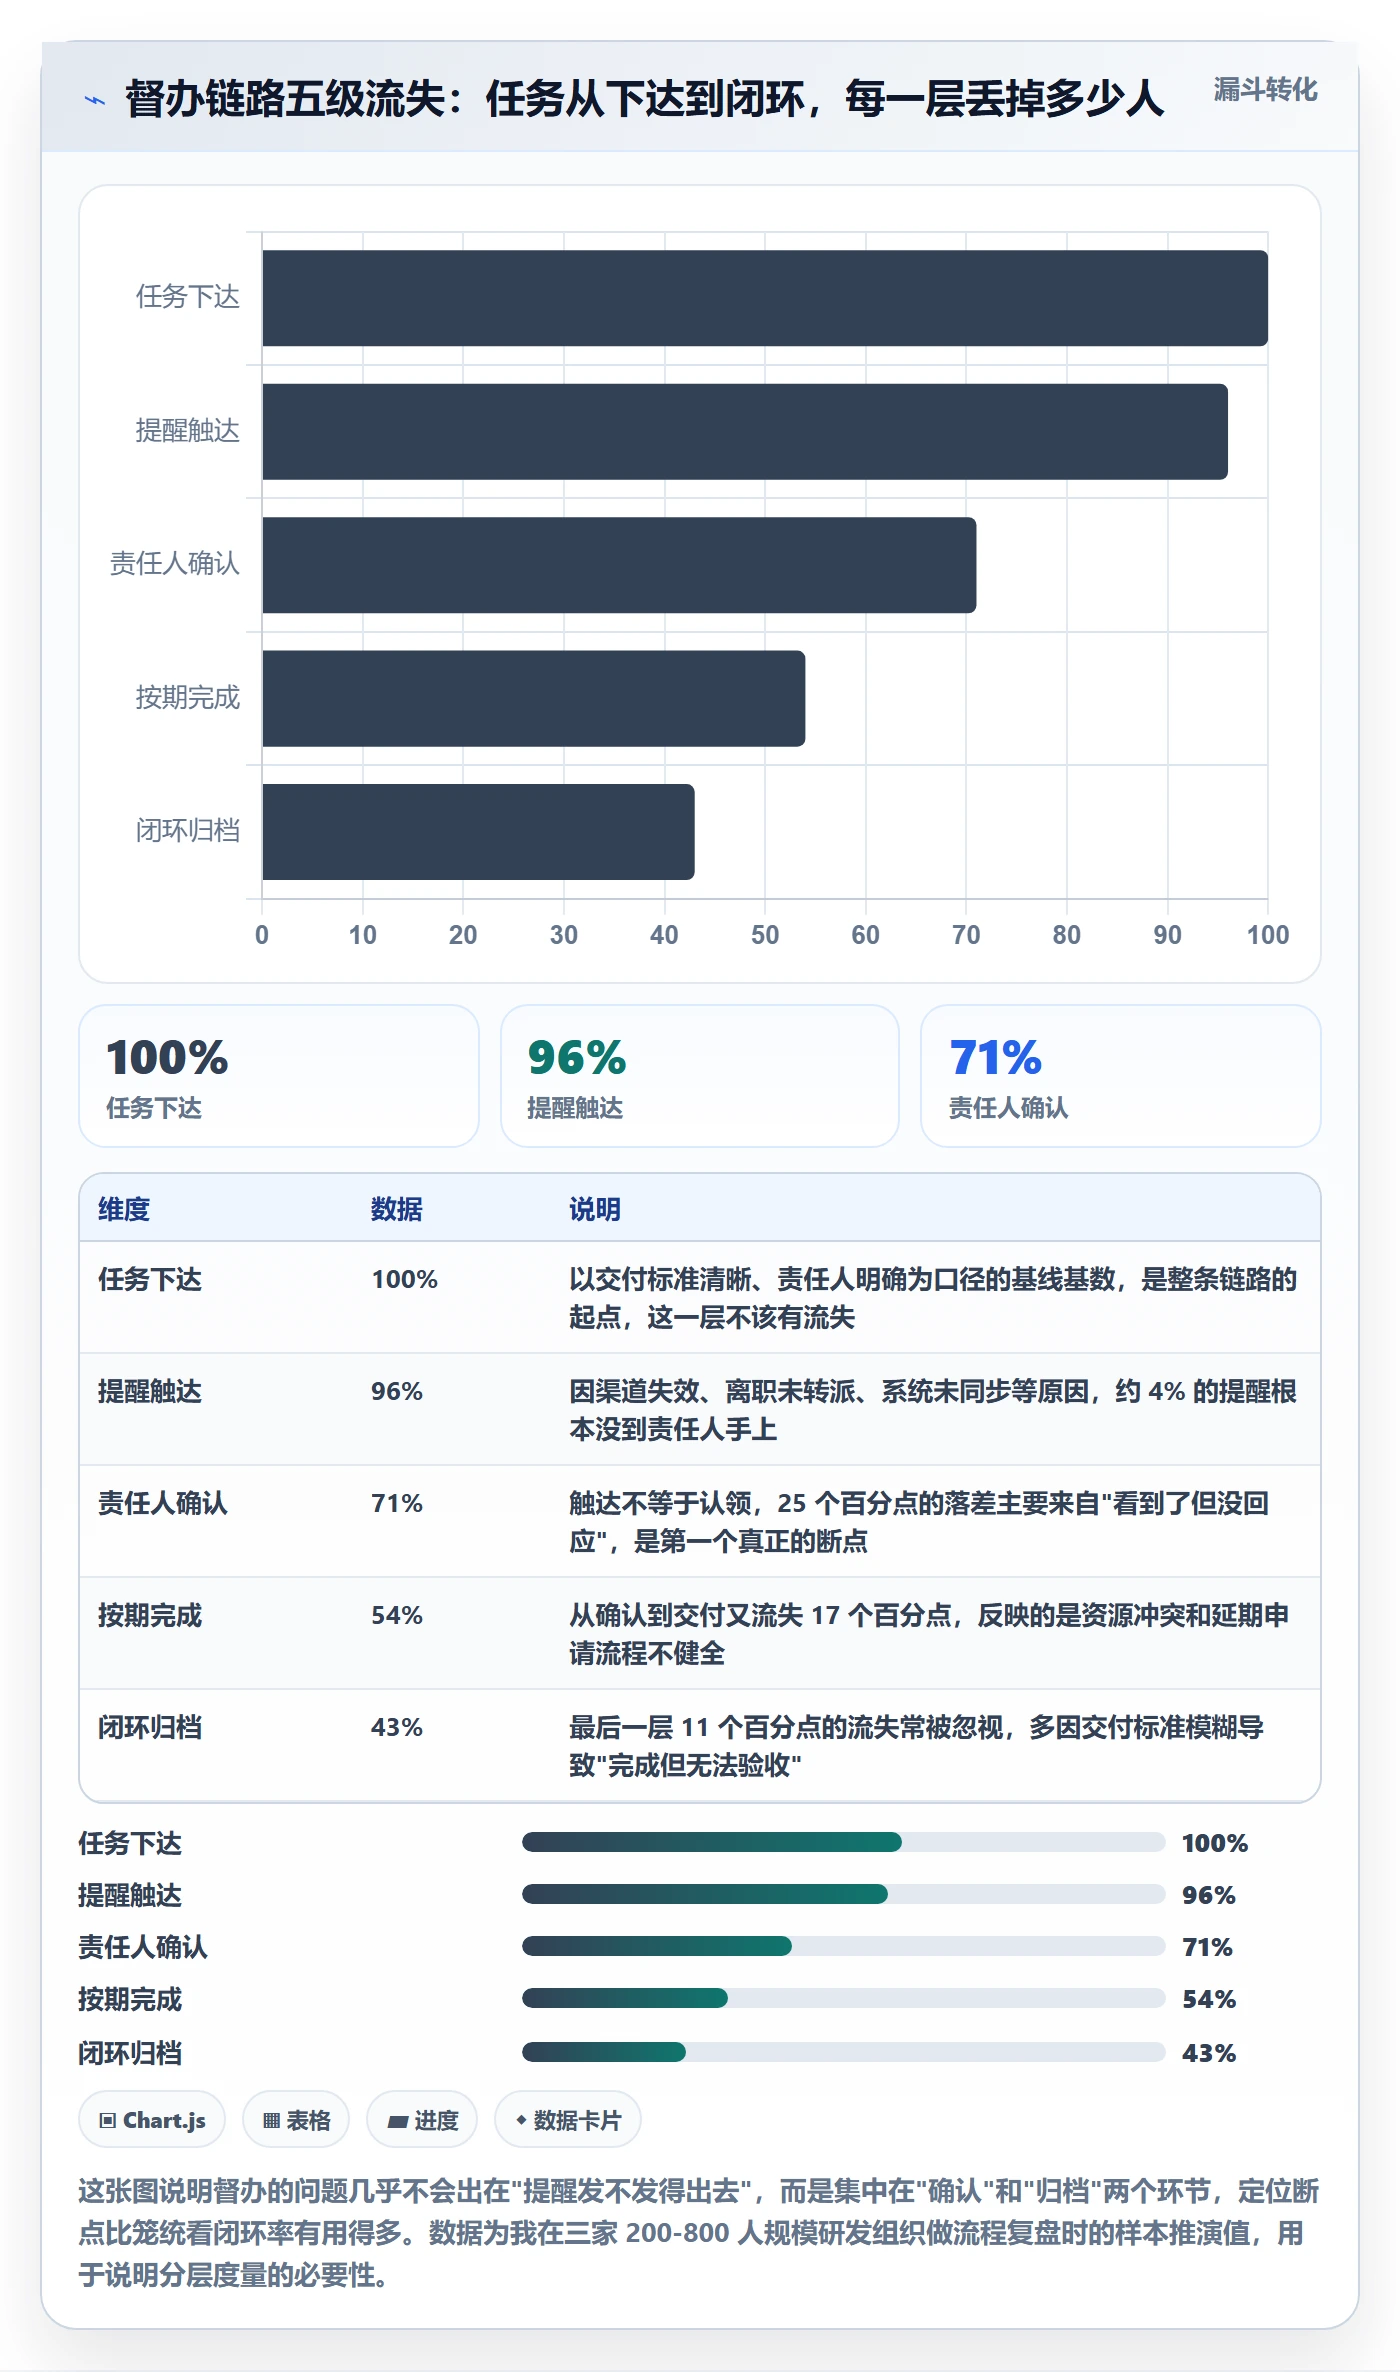
Task: Click the 责任人确认 bar in the chart
Action: (619, 565)
